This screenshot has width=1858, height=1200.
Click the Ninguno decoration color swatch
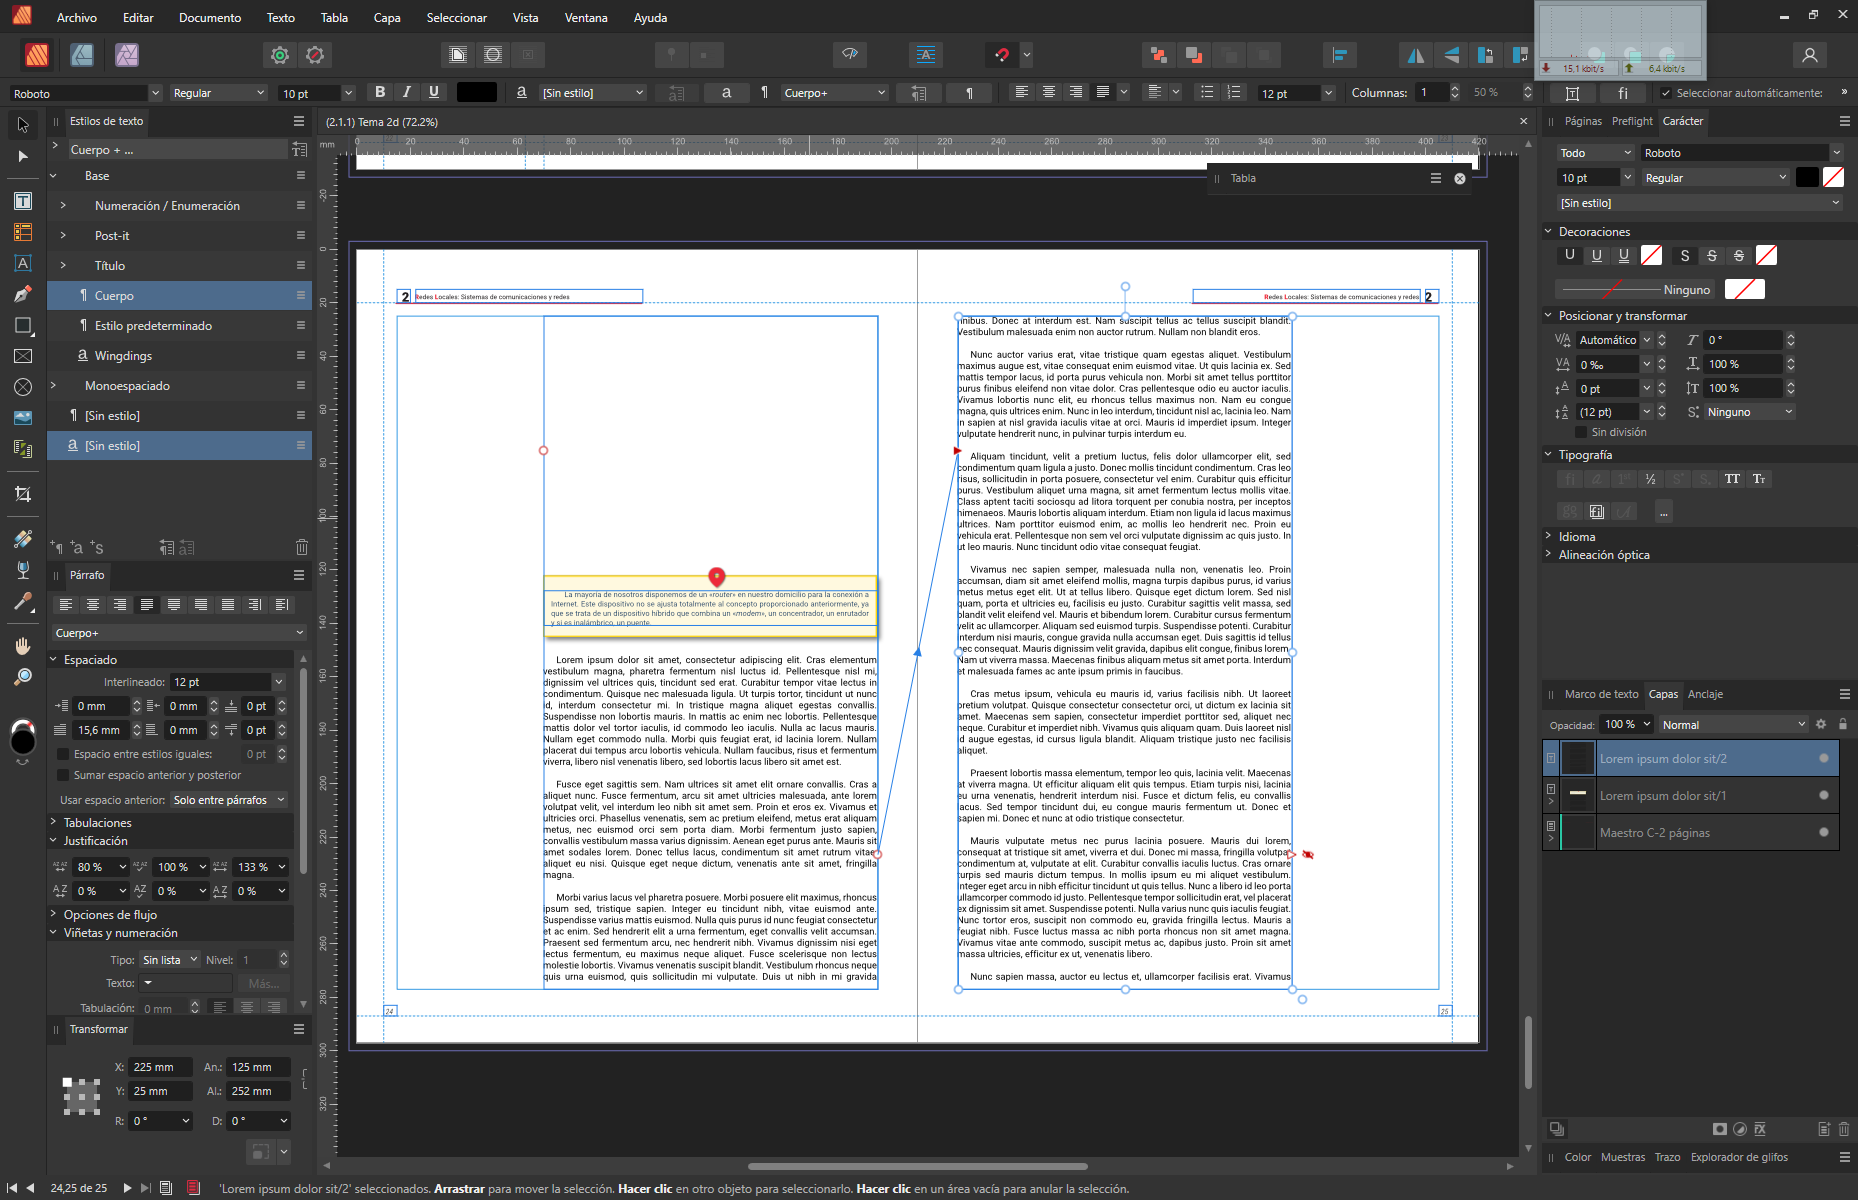click(x=1745, y=289)
